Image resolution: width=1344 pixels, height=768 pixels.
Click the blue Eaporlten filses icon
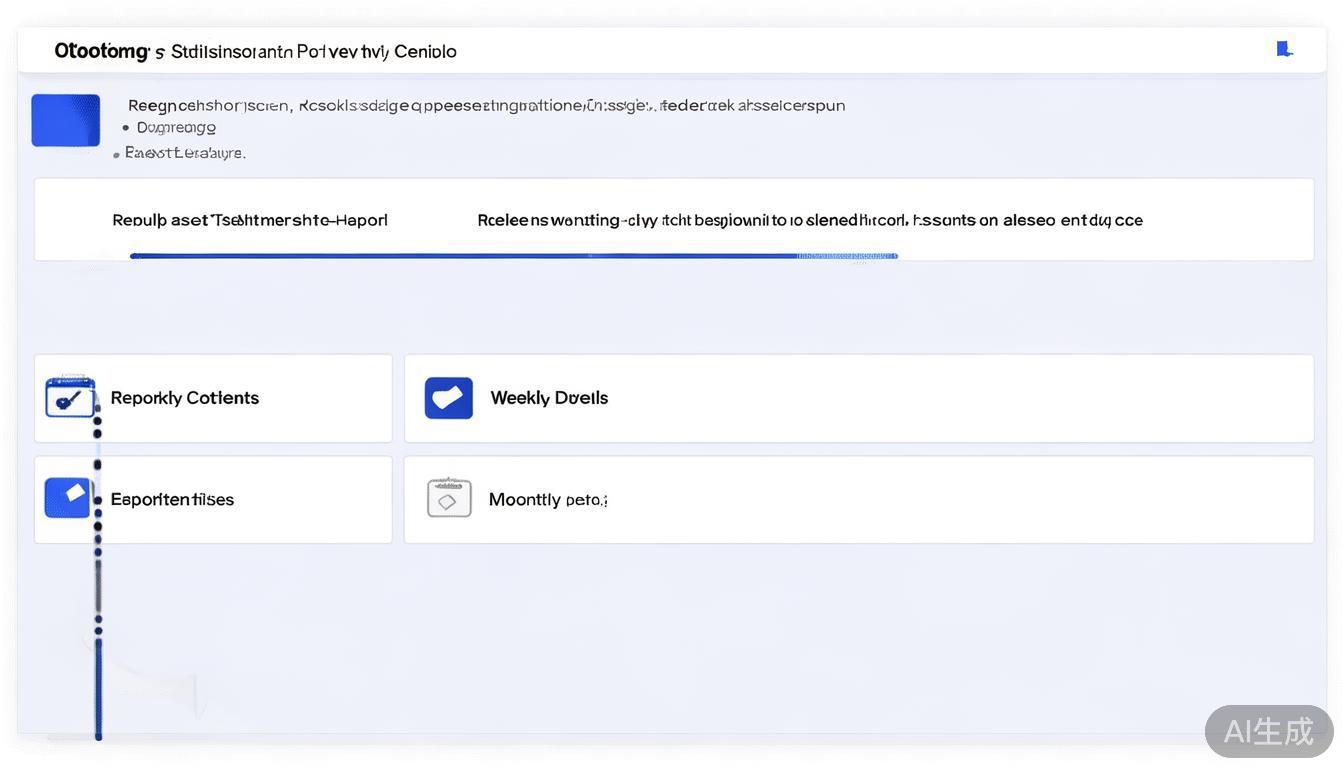tap(68, 498)
